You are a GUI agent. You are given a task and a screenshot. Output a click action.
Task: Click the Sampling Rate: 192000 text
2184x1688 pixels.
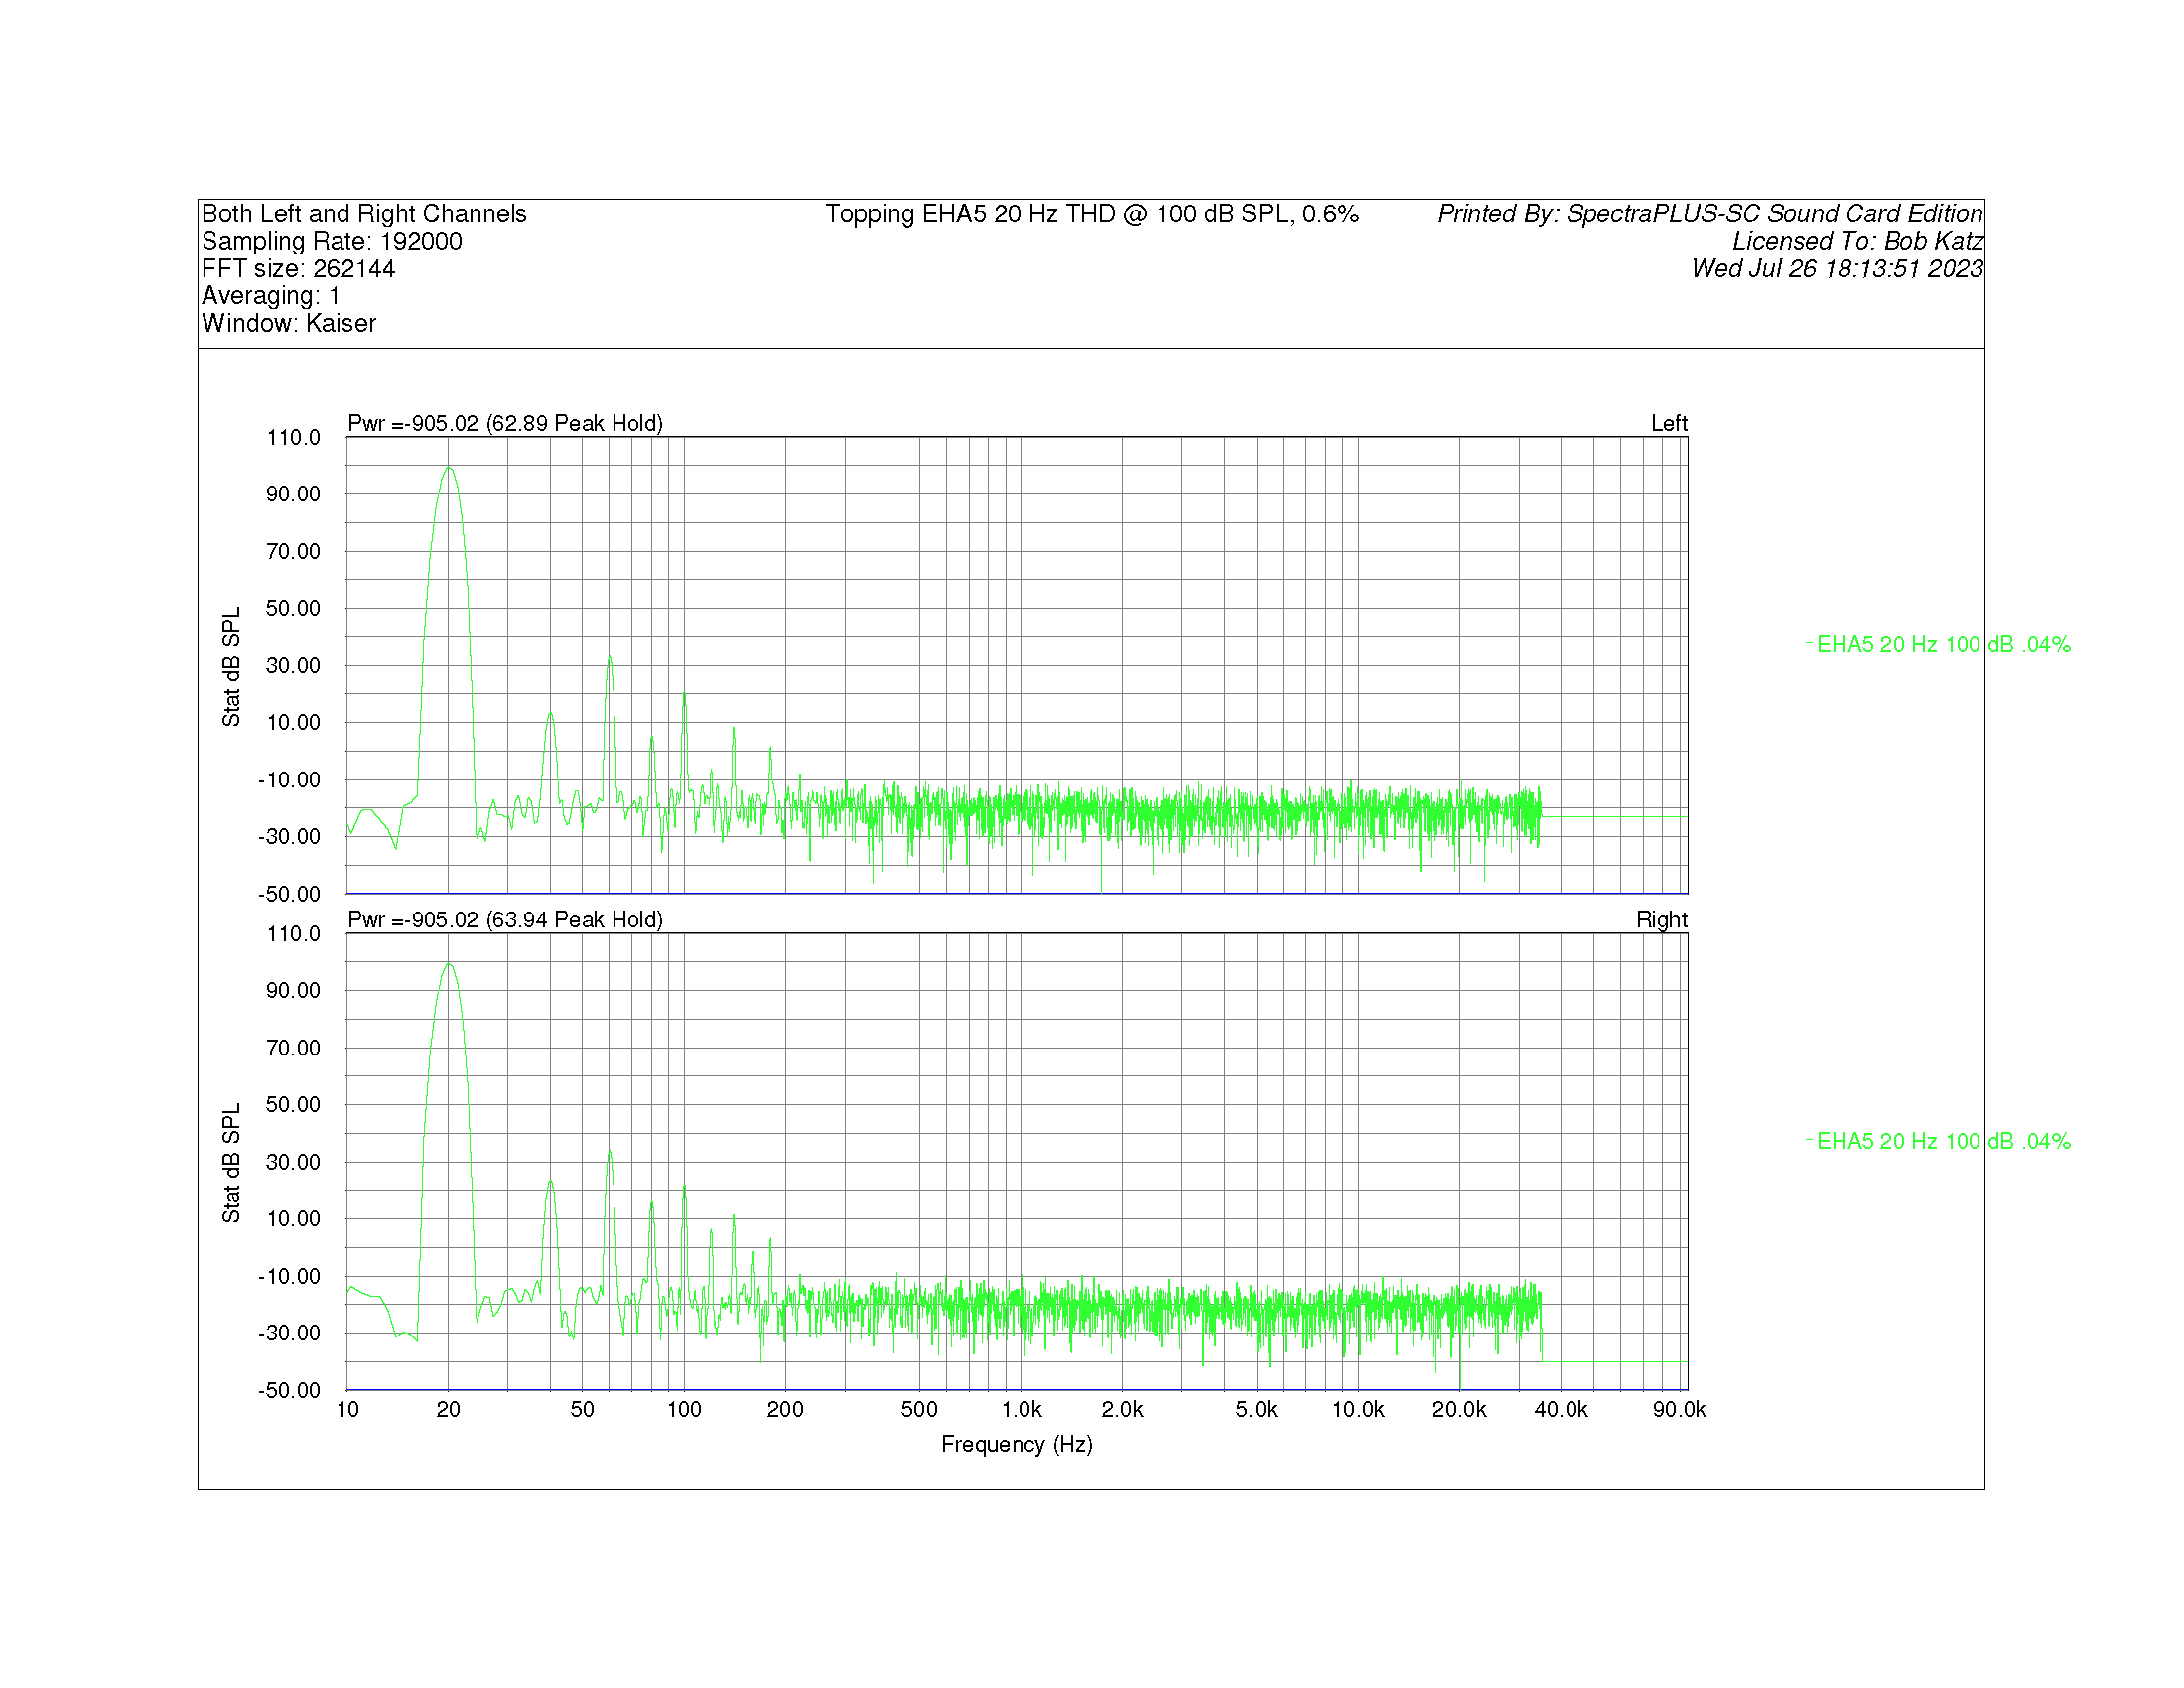tap(332, 242)
